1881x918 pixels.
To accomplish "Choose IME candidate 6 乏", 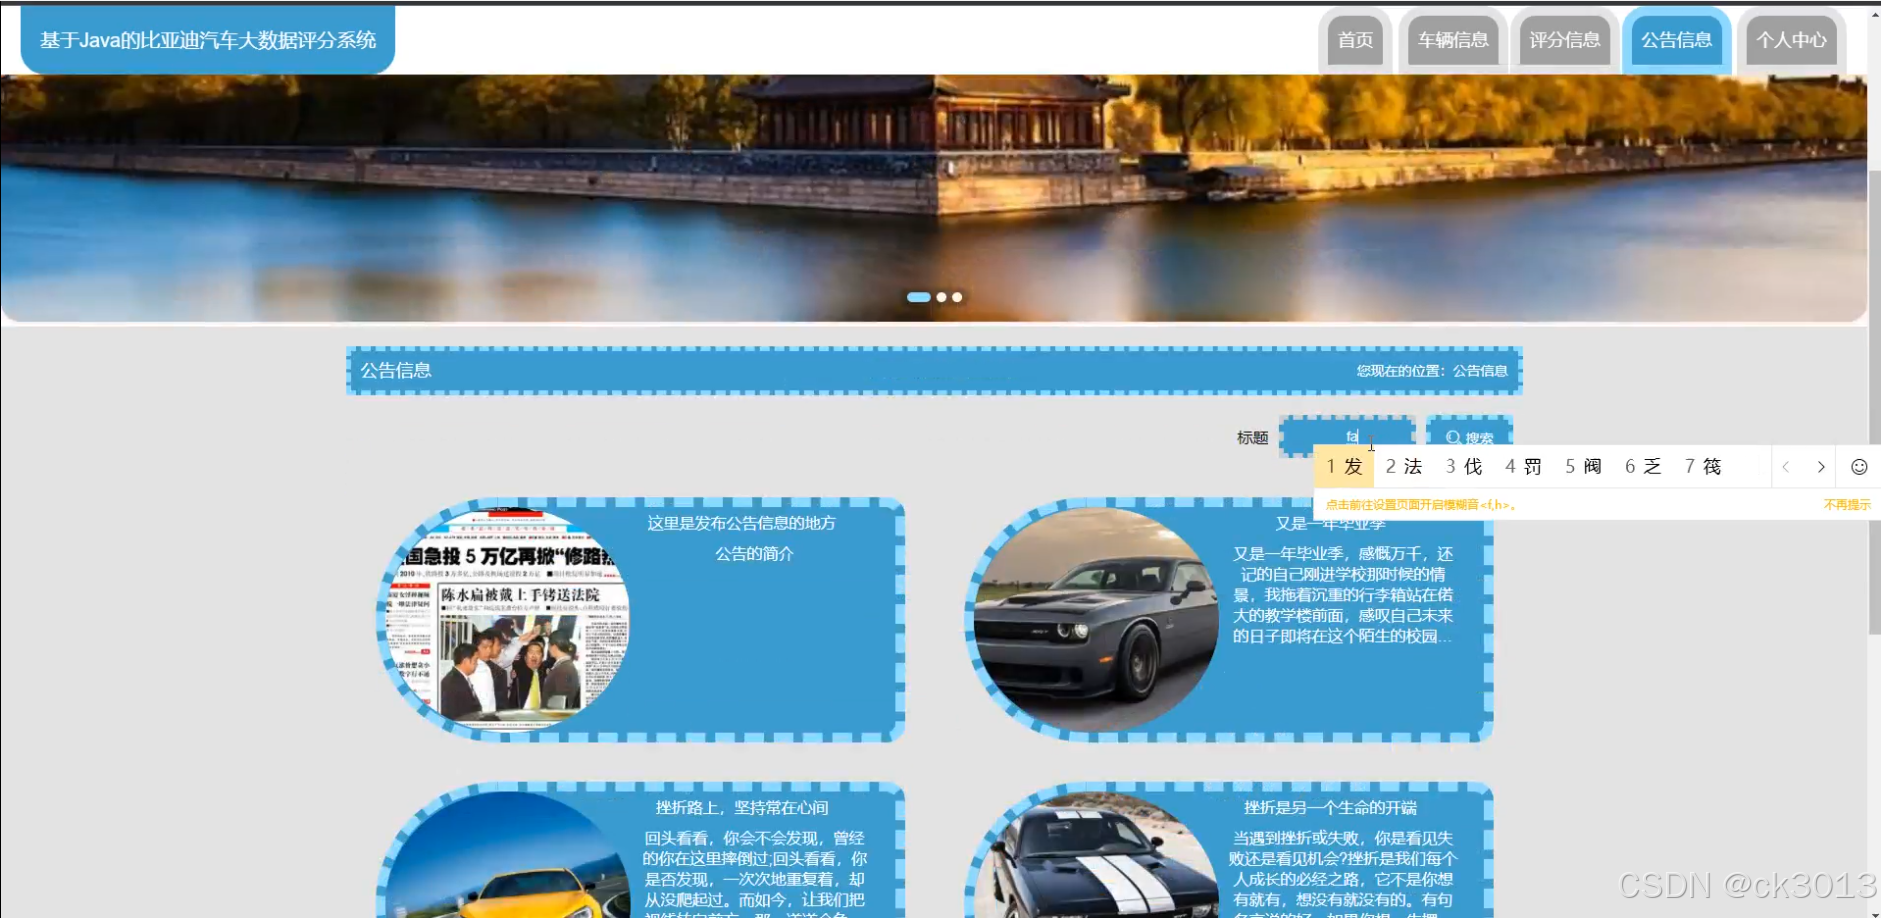I will coord(1643,467).
